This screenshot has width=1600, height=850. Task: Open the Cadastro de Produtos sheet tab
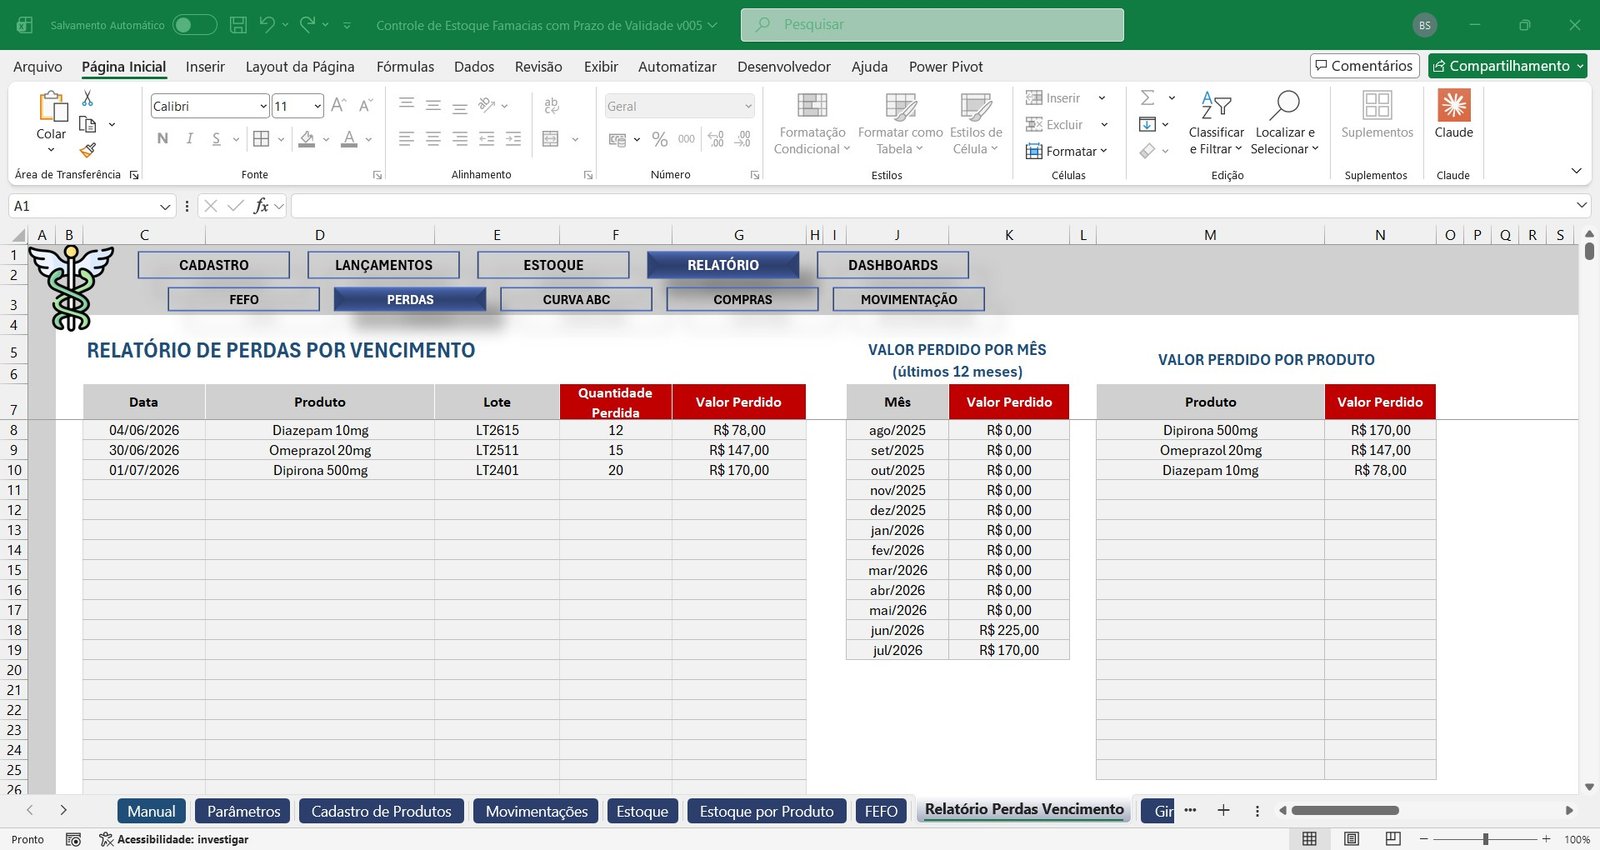tap(381, 811)
